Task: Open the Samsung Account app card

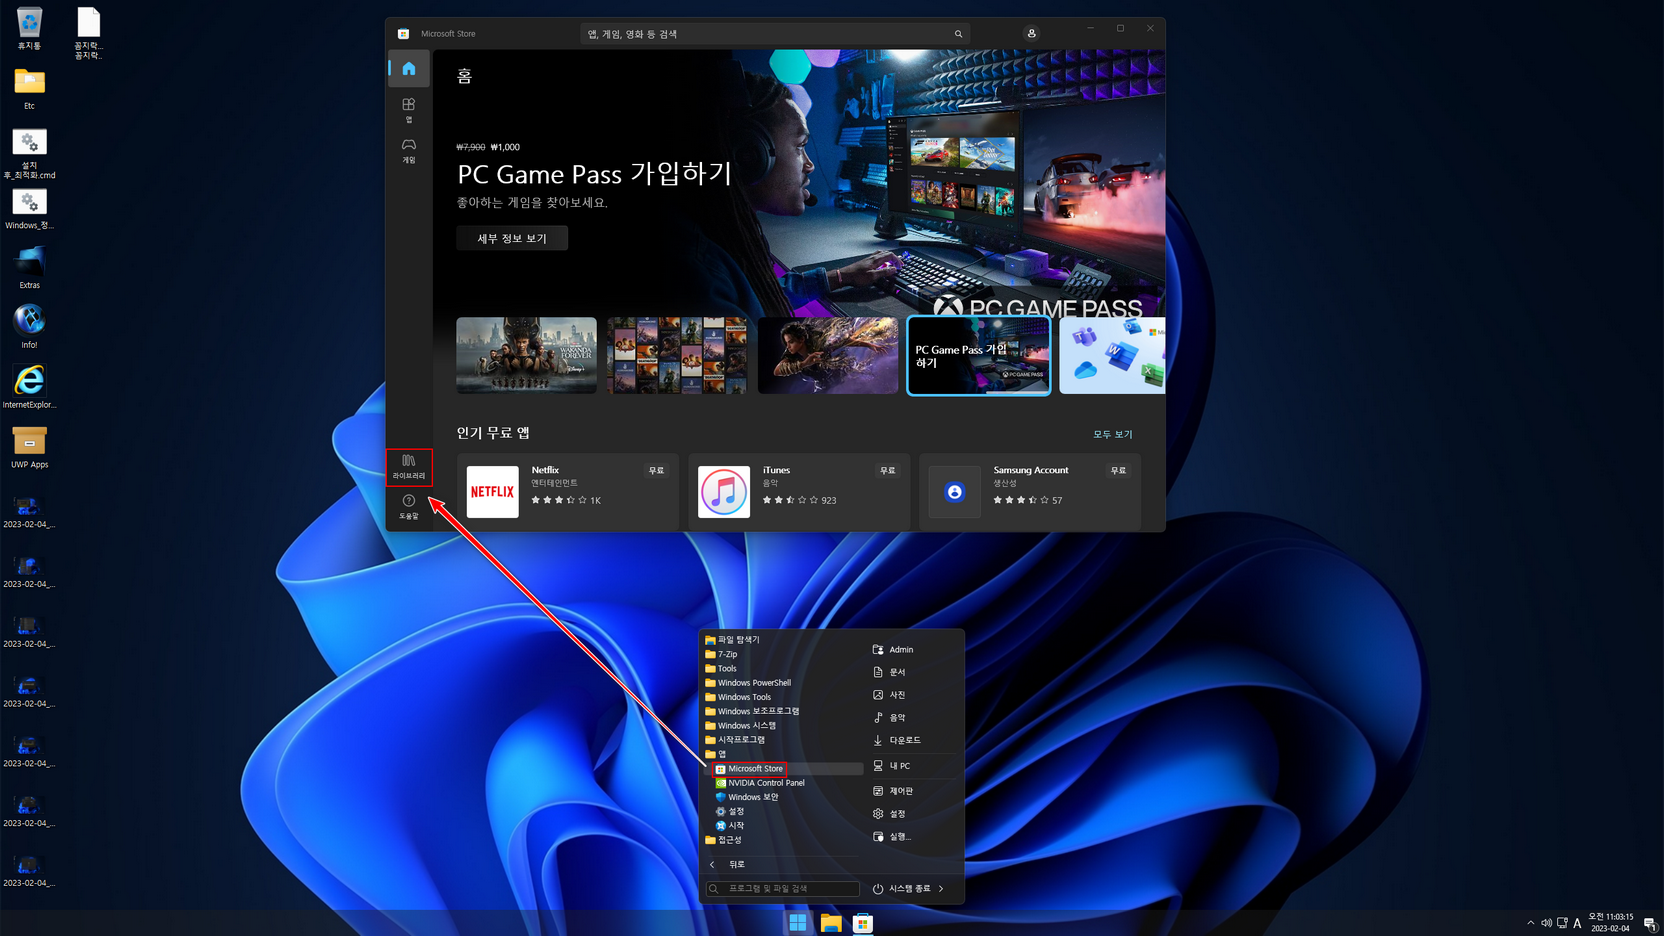Action: (1030, 491)
